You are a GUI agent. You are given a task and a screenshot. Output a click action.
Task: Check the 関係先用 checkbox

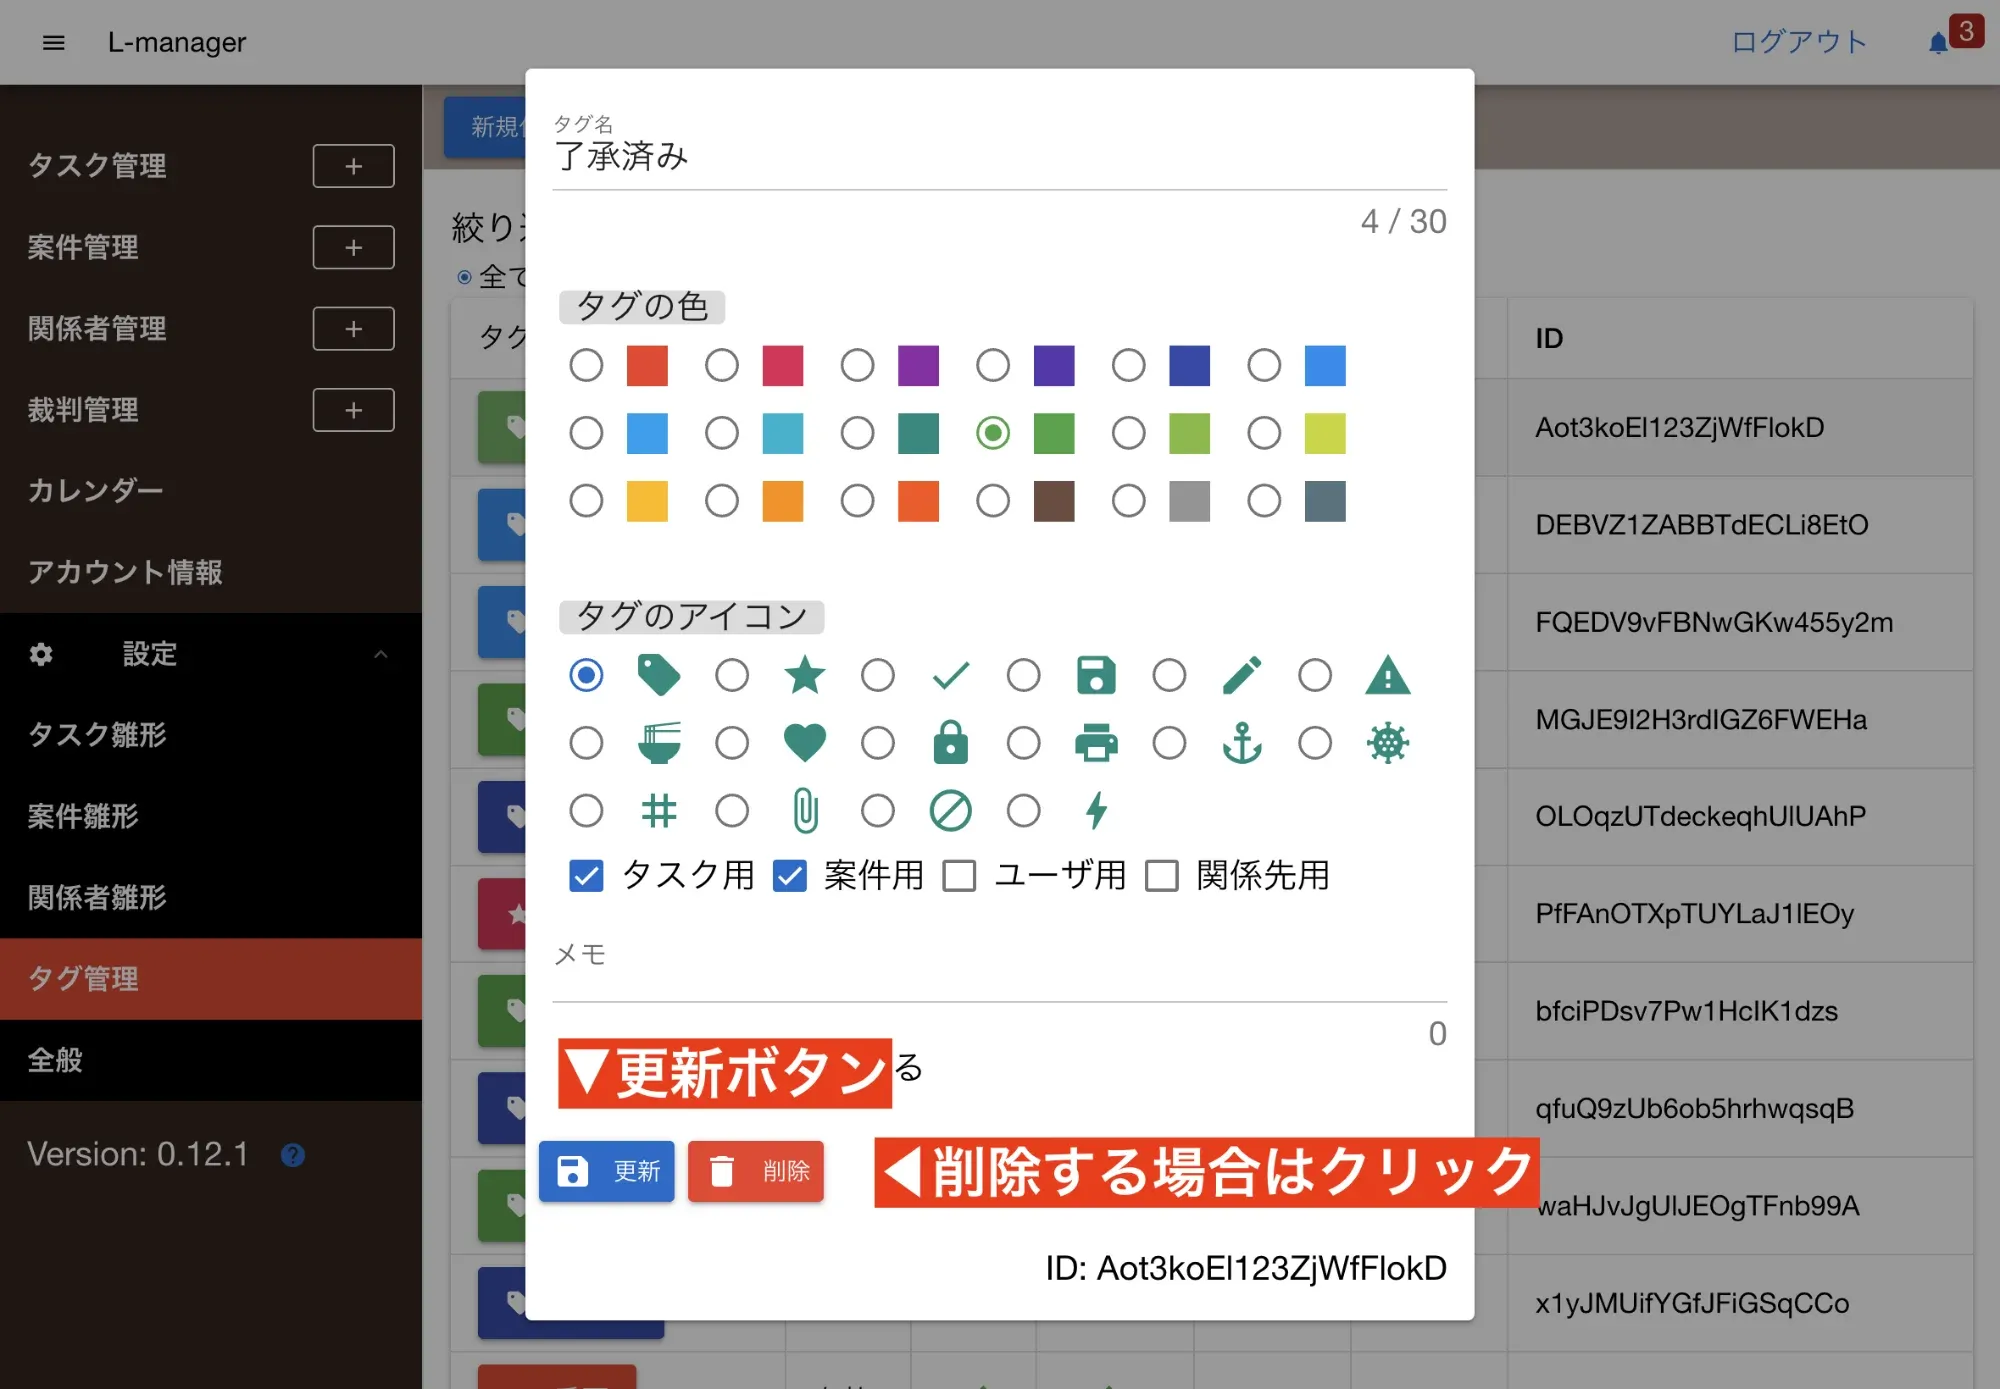pyautogui.click(x=1162, y=876)
